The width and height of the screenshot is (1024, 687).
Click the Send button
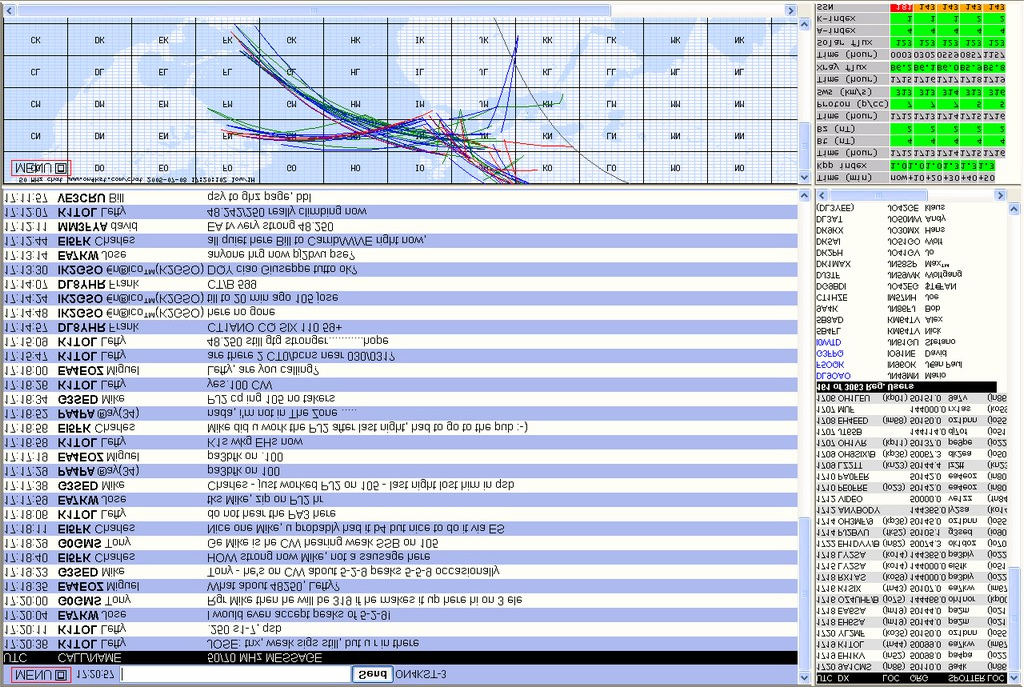(x=372, y=674)
